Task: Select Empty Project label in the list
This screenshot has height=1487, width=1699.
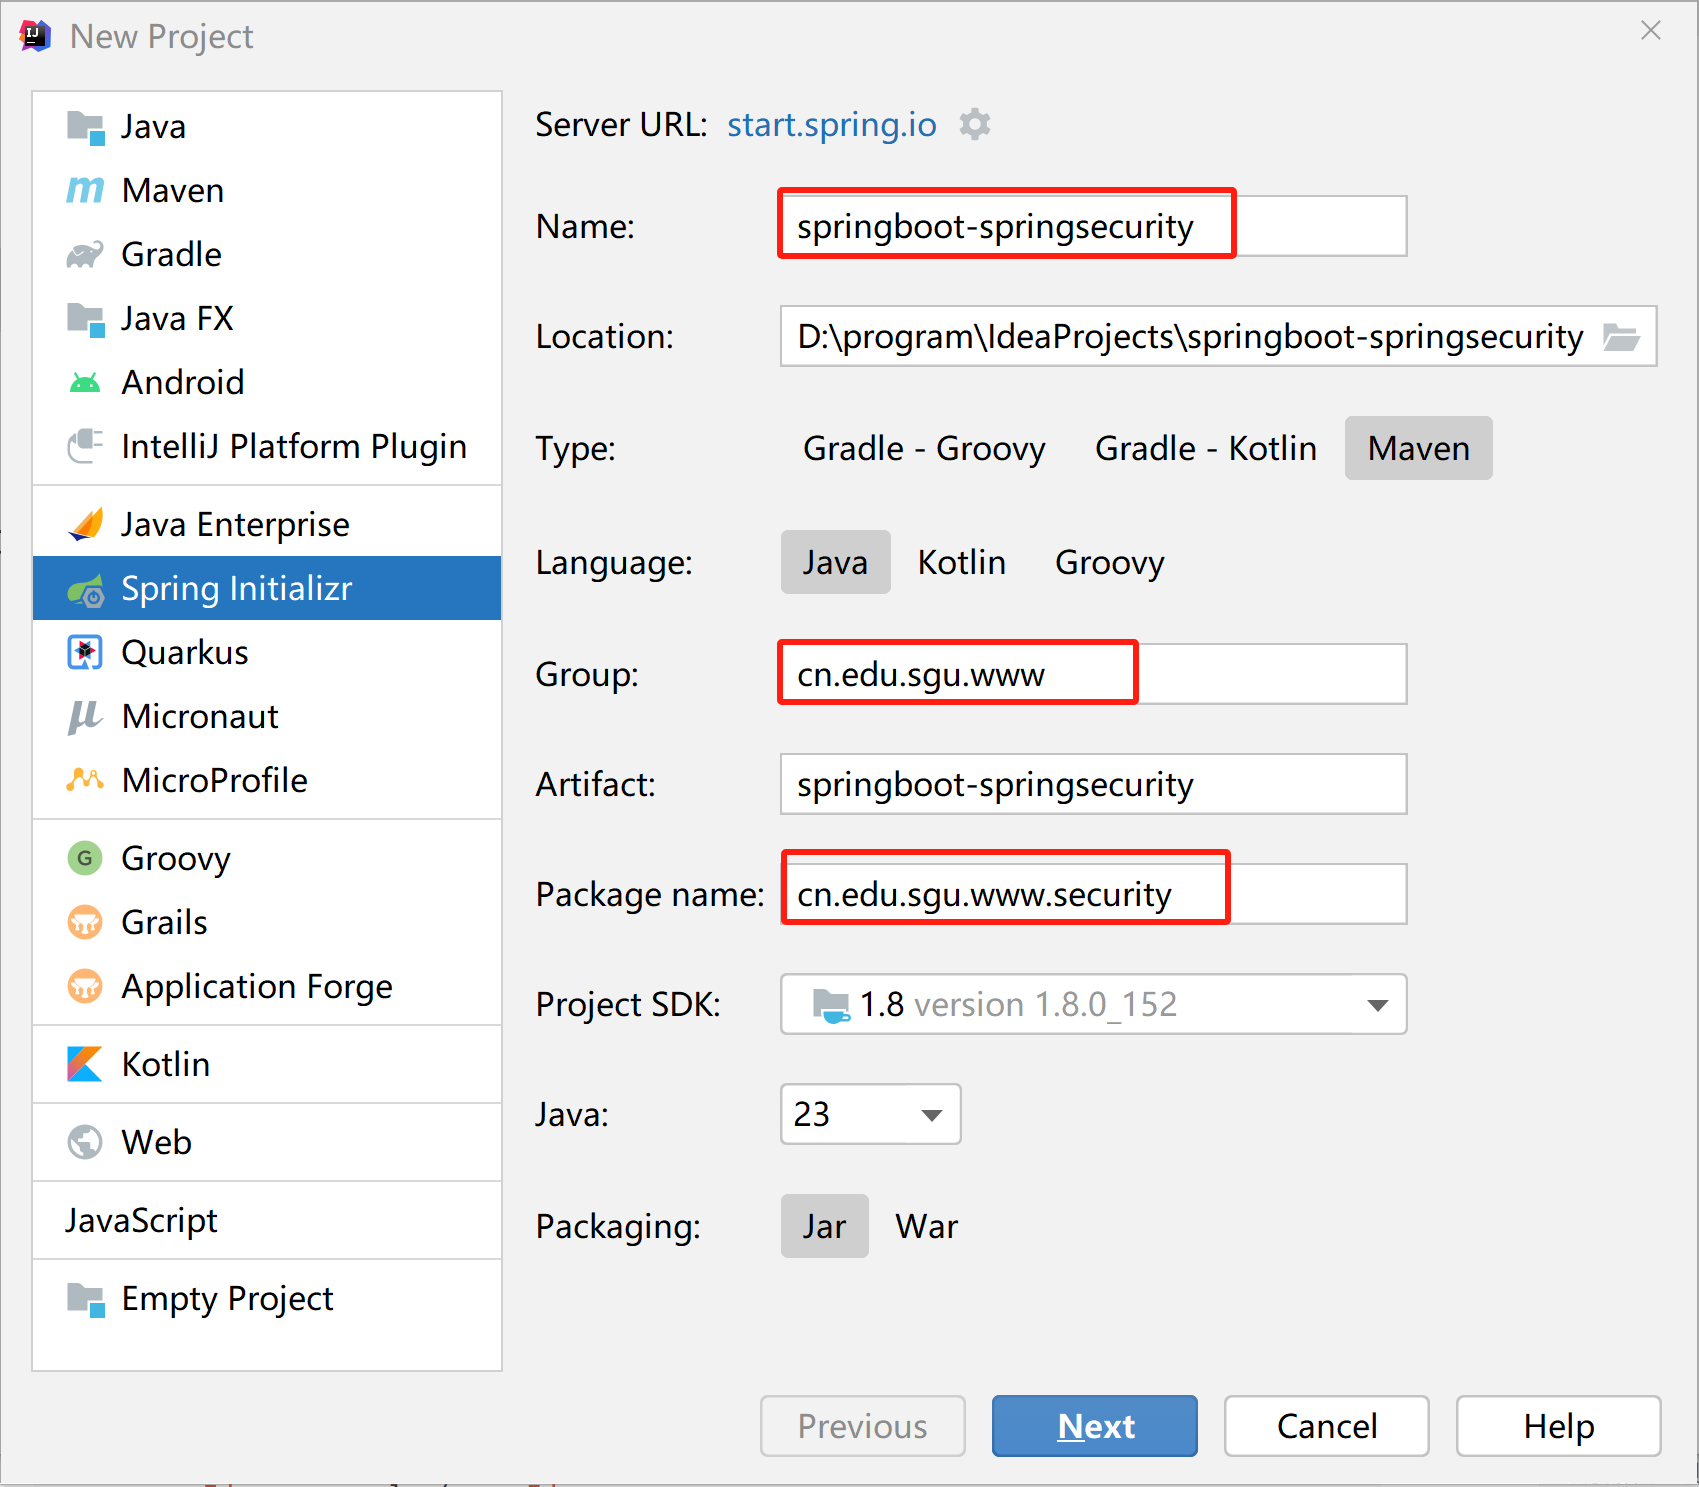Action: [228, 1298]
